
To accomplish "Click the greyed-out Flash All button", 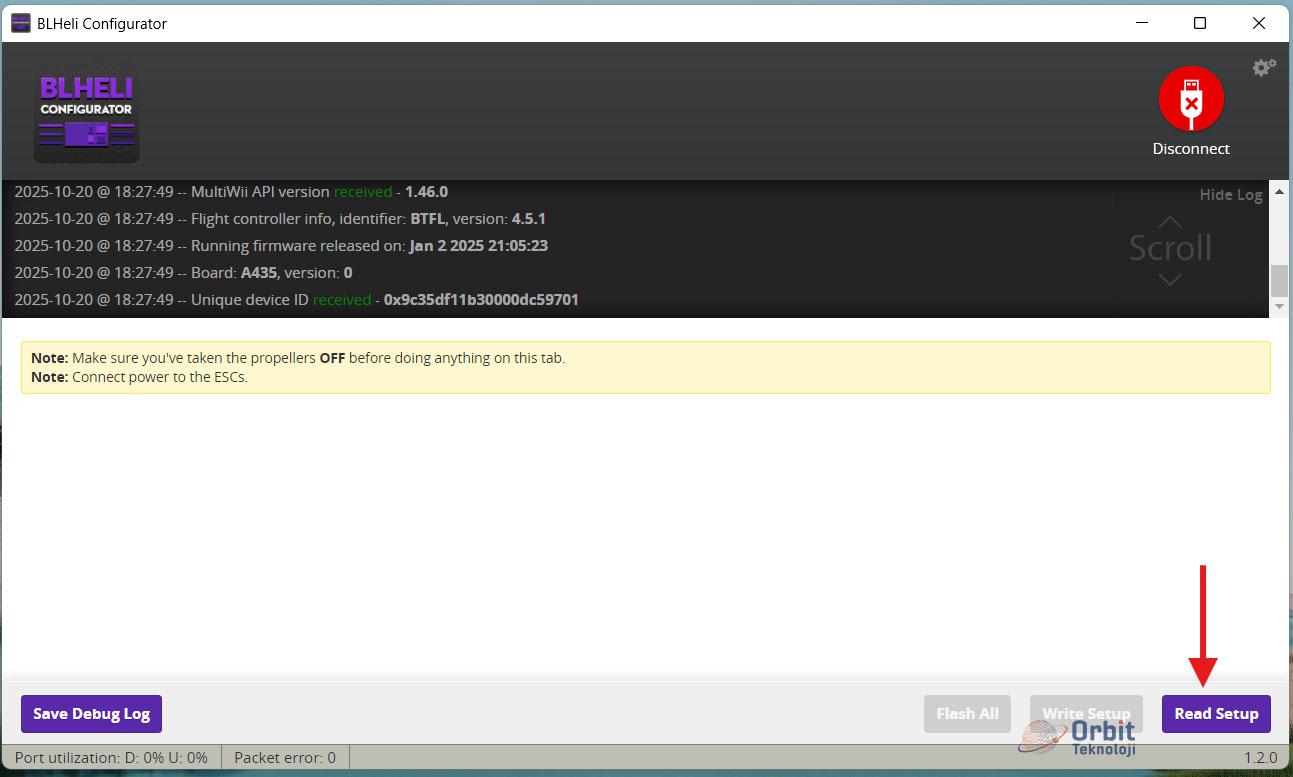I will 967,714.
